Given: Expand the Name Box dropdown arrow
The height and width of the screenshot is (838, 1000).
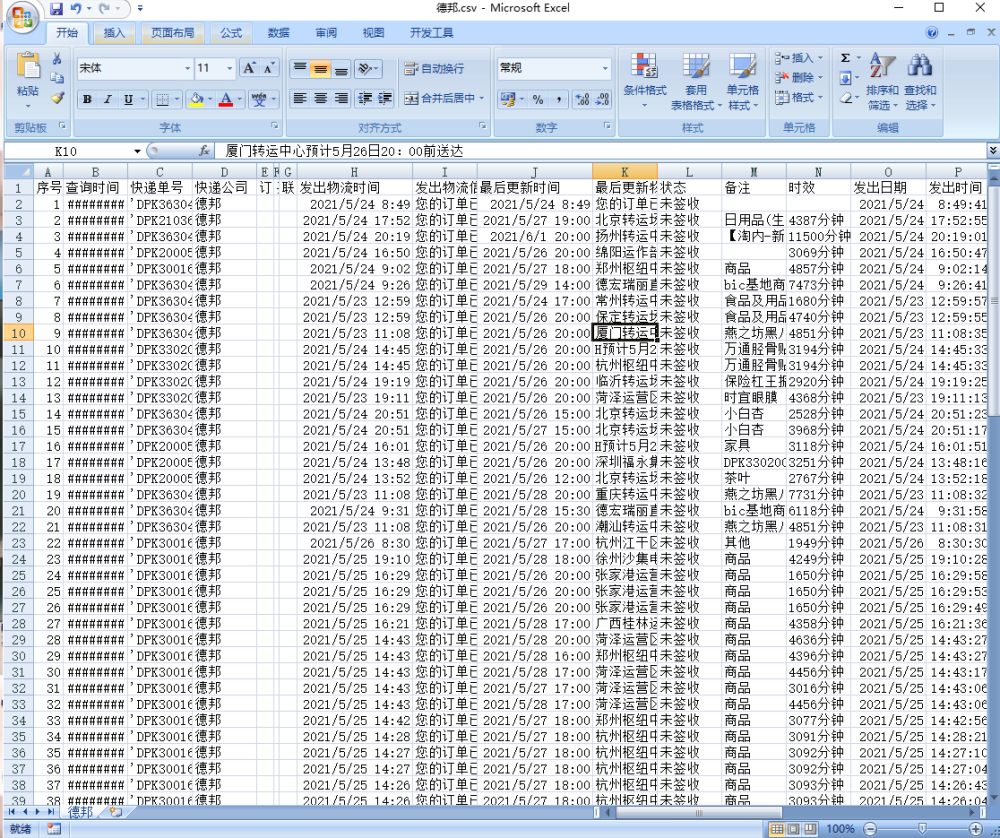Looking at the screenshot, I should tap(137, 151).
